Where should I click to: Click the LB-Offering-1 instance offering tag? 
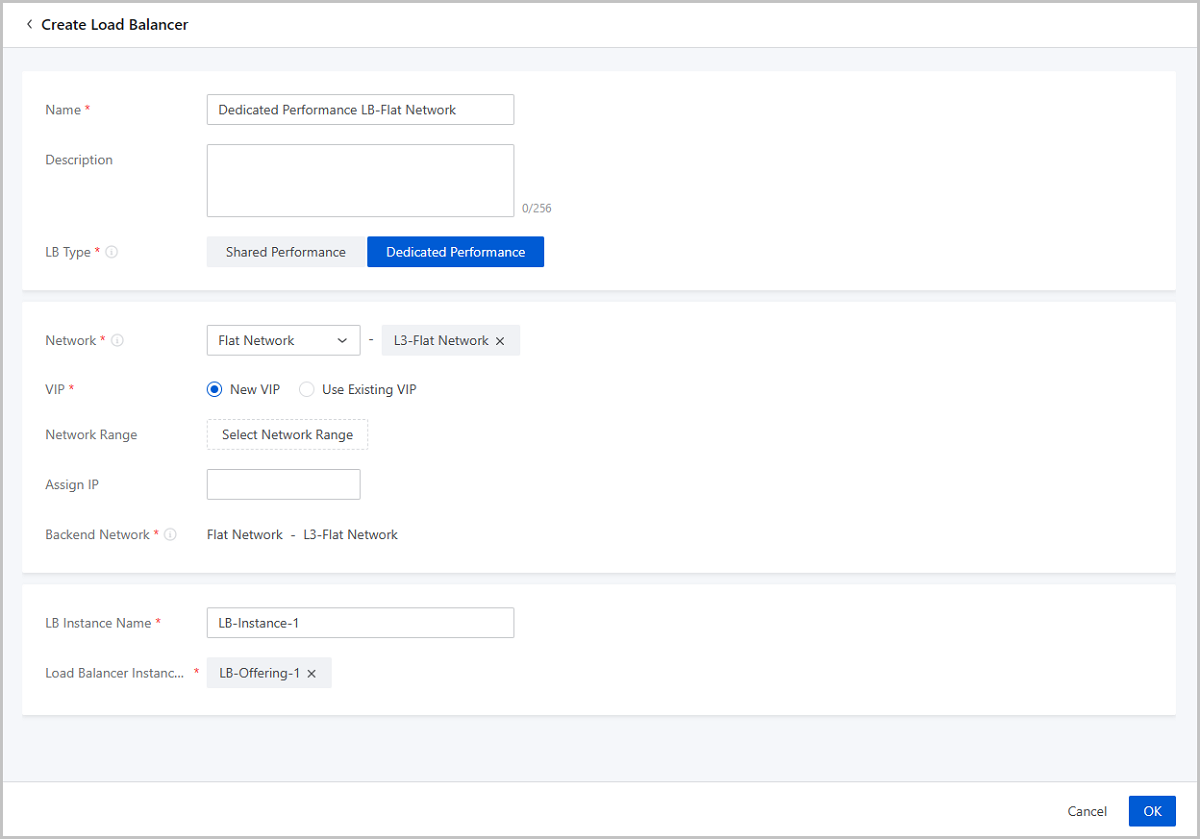(259, 674)
